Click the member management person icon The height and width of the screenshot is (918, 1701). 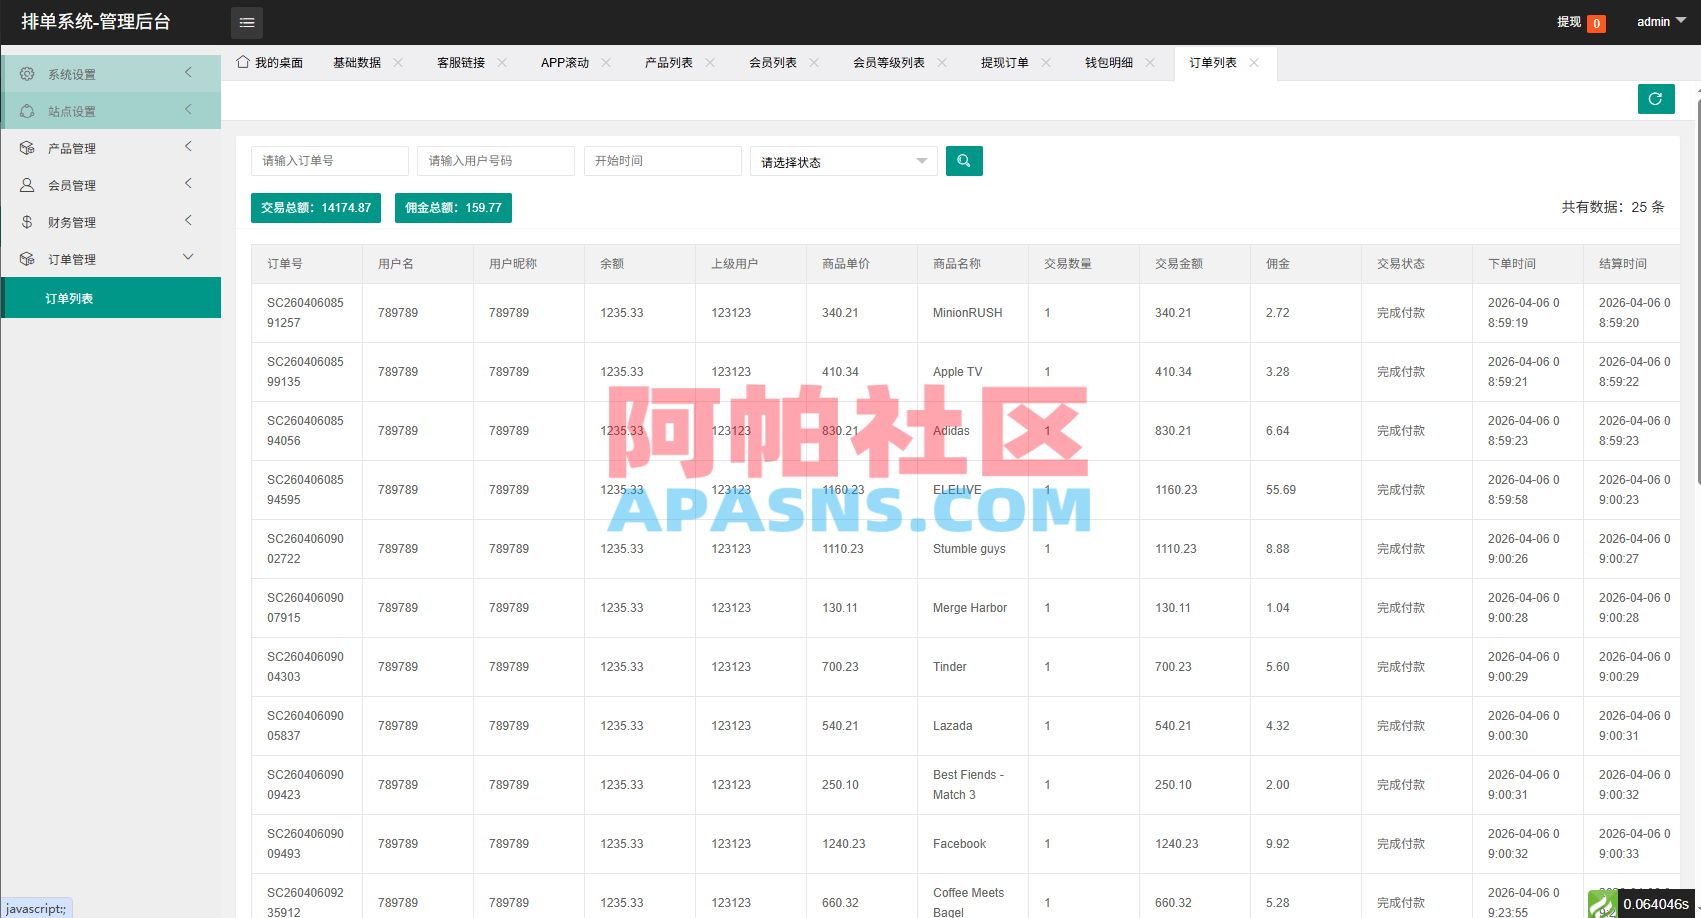[x=27, y=185]
